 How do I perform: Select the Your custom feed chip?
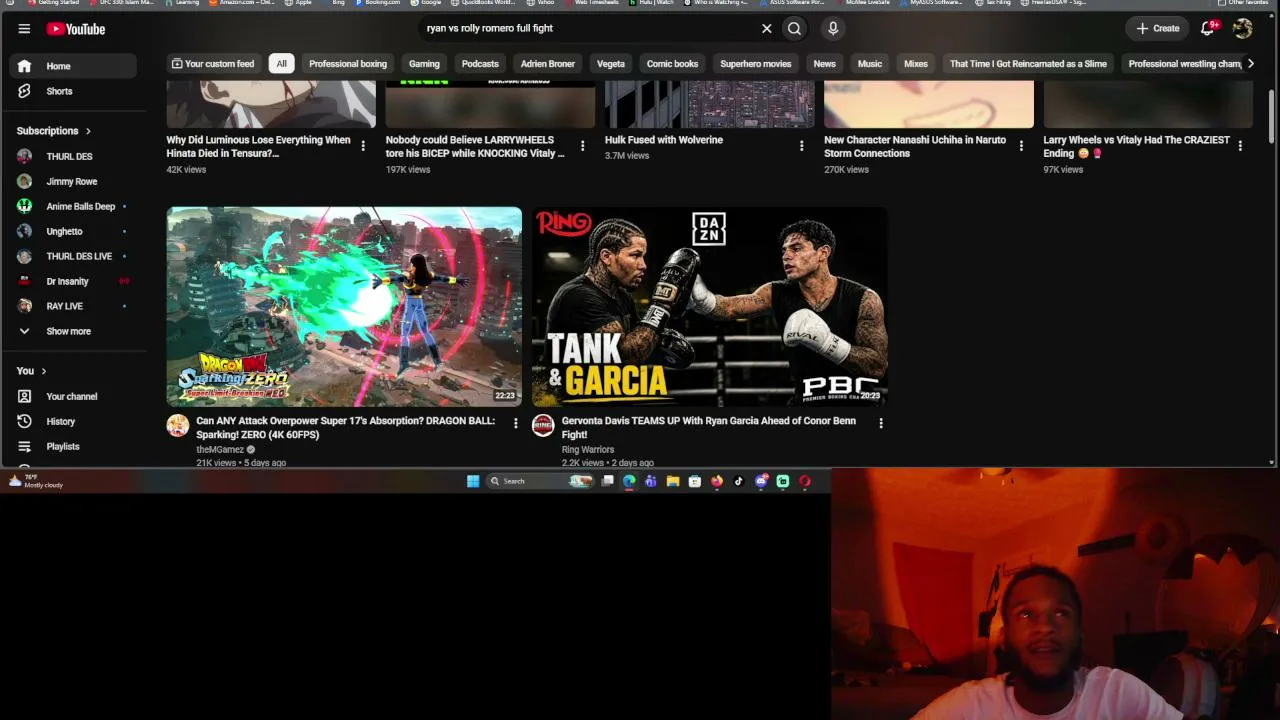click(x=212, y=64)
